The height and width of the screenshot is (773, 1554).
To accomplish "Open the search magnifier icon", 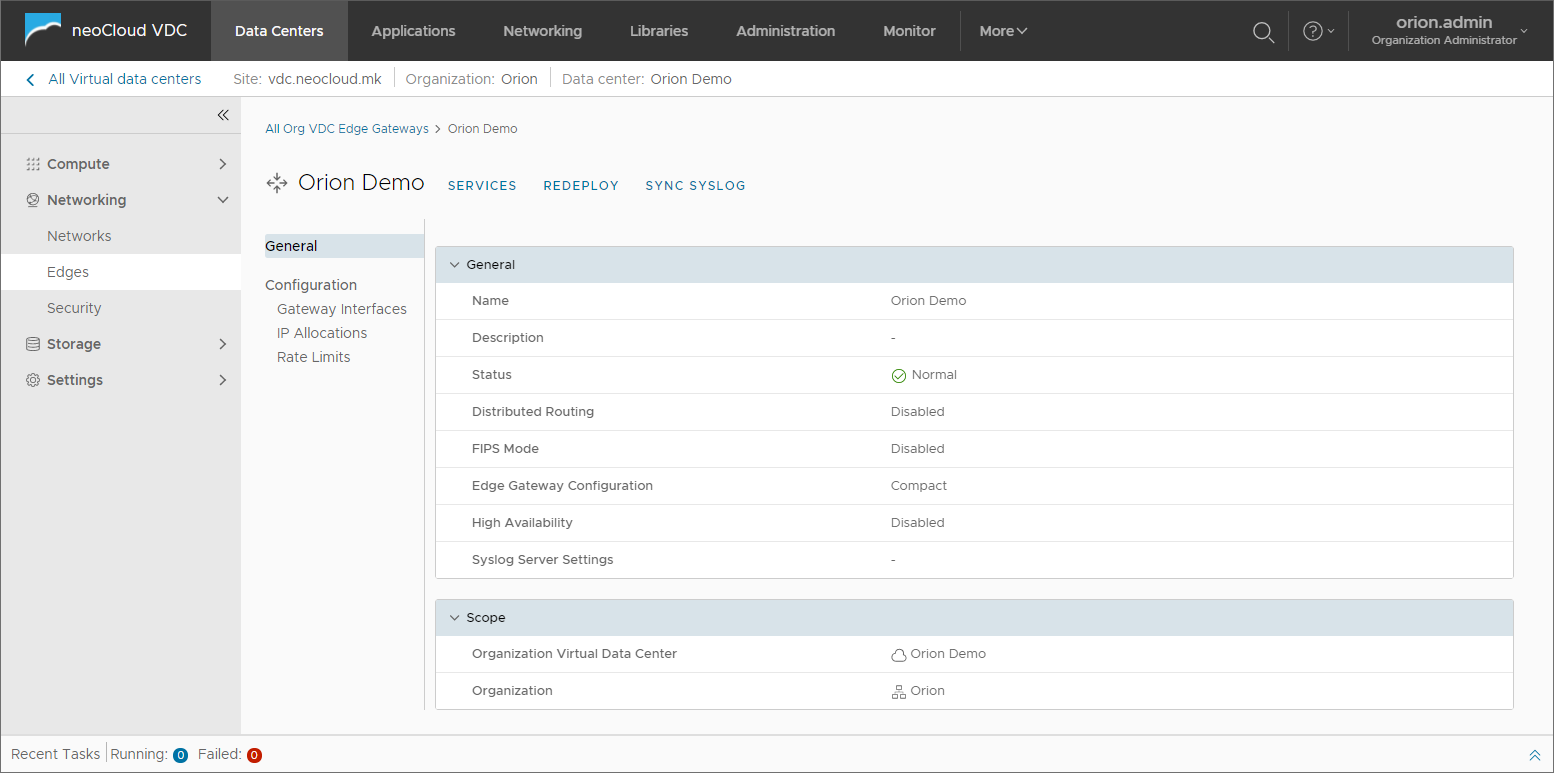I will tap(1263, 32).
